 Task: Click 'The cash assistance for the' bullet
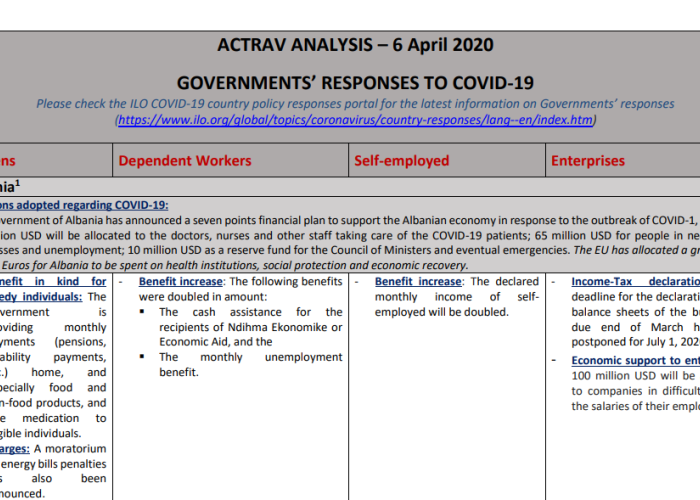point(251,312)
